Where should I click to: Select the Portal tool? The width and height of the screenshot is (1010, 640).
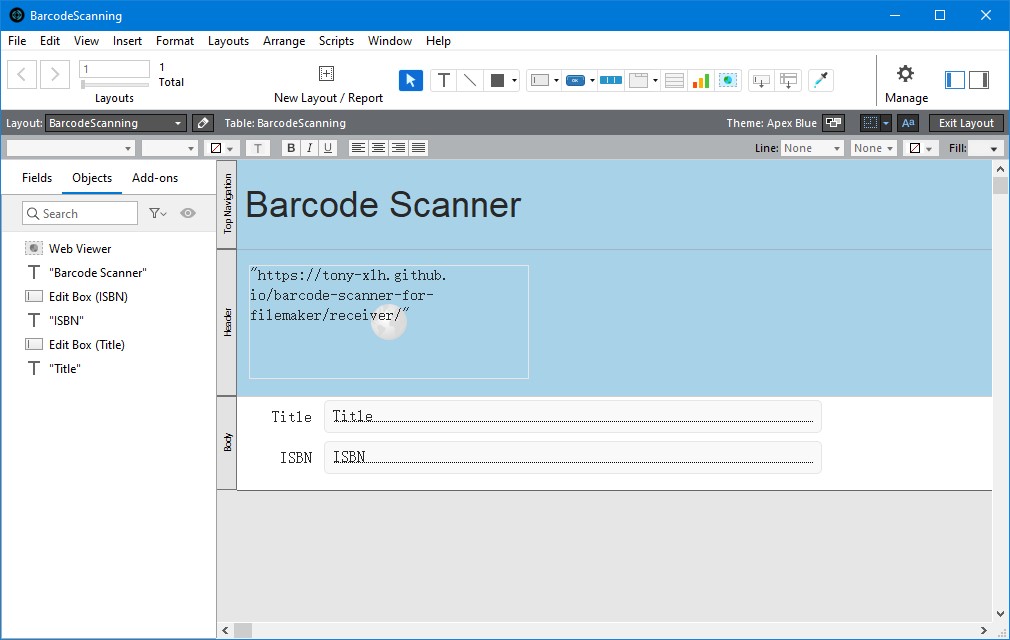[x=674, y=81]
